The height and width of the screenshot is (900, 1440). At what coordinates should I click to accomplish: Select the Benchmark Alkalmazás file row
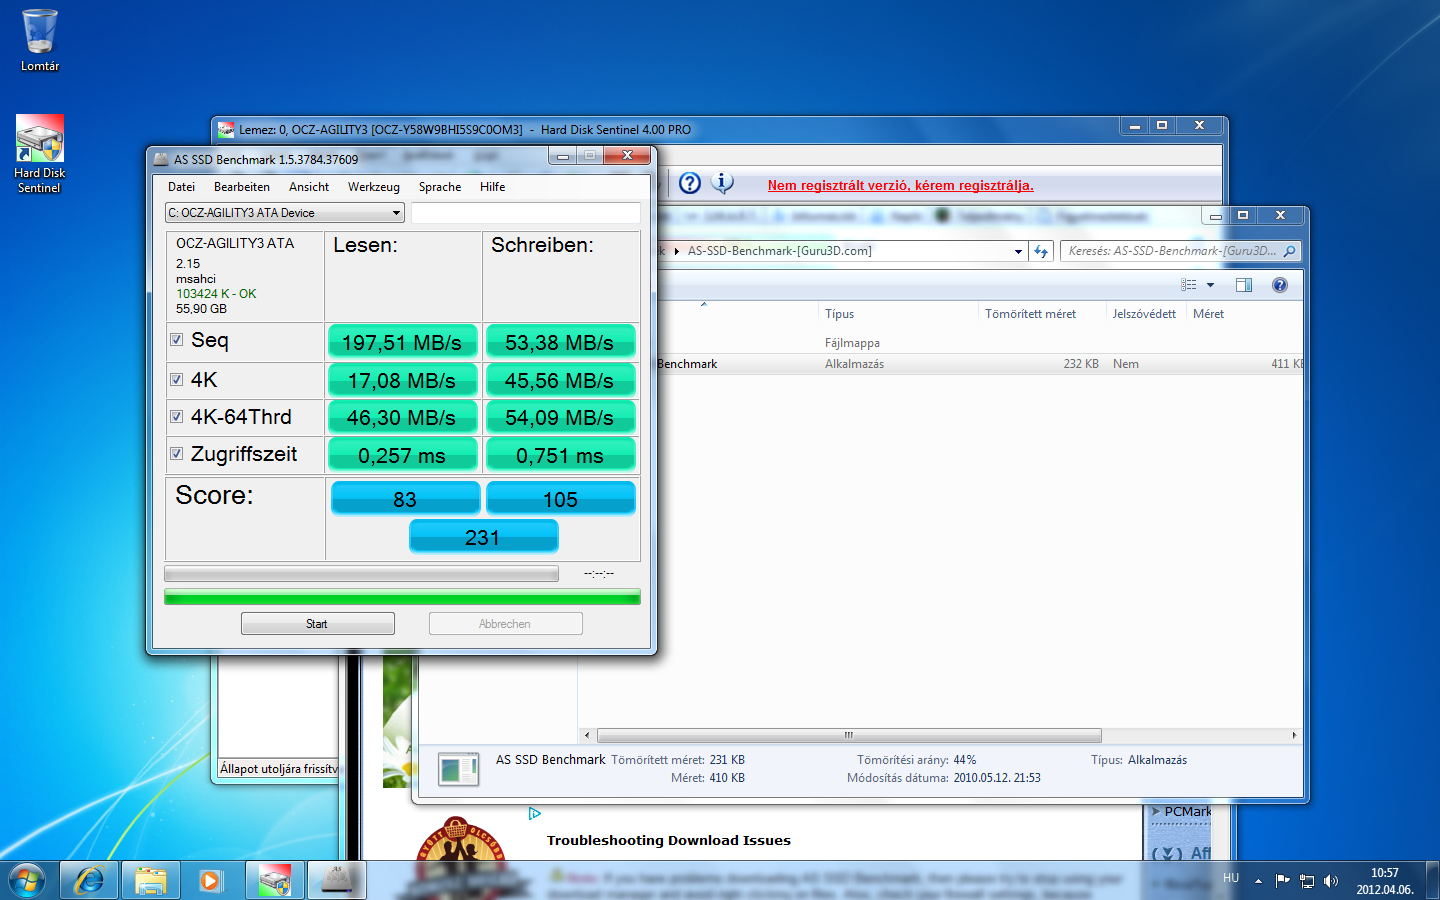tap(980, 364)
